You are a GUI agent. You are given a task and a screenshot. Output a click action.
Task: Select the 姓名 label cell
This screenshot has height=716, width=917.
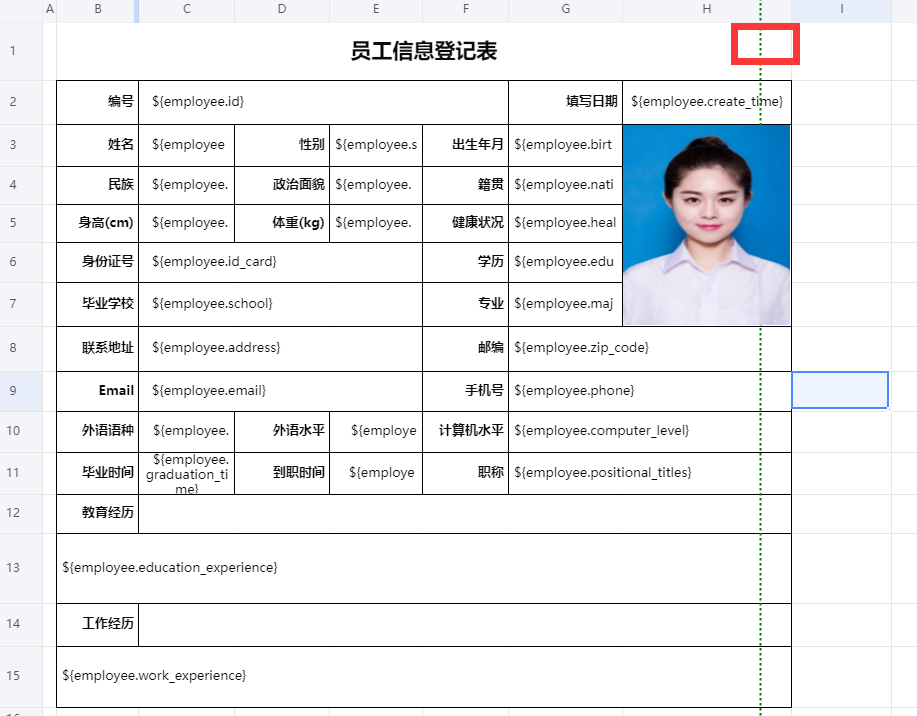tap(98, 145)
